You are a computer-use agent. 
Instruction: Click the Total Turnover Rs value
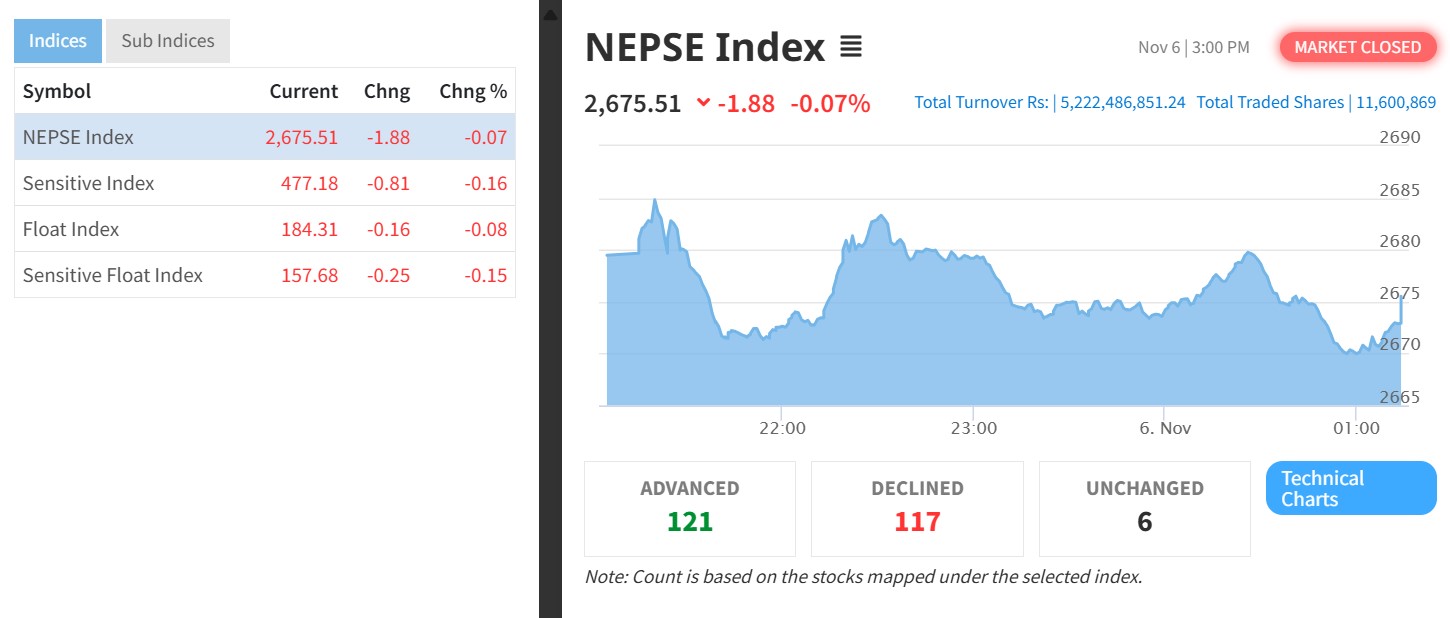tap(1123, 102)
